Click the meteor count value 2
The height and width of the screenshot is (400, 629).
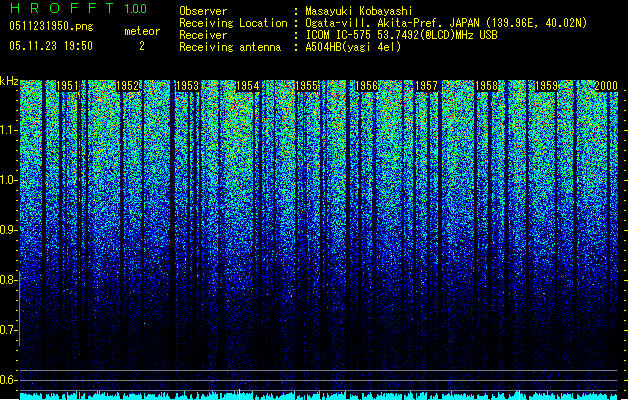pyautogui.click(x=142, y=46)
